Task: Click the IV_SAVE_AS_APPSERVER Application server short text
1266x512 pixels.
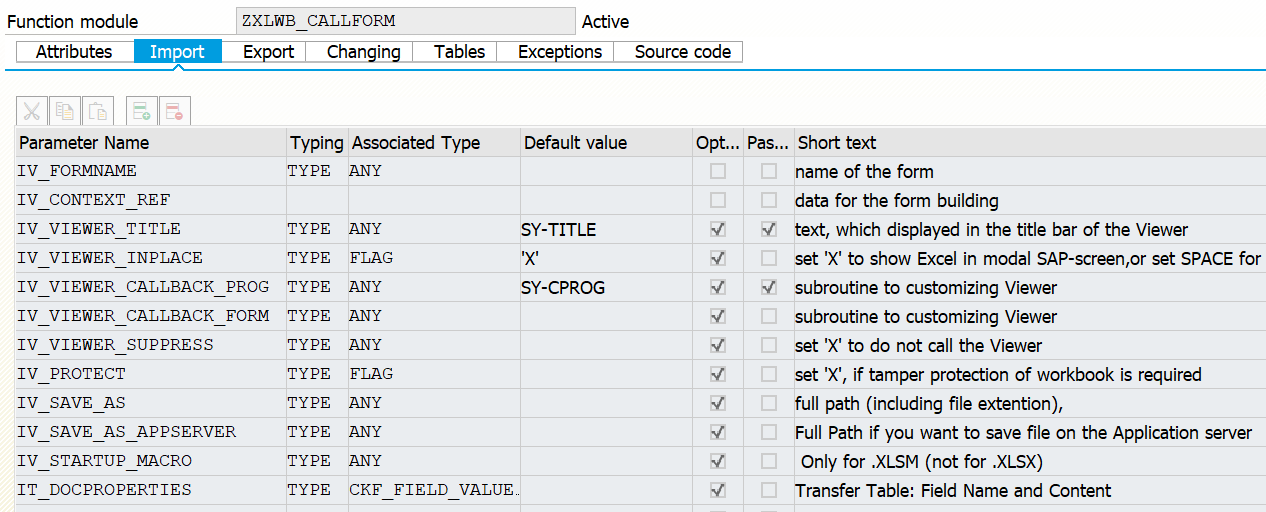Action: 1023,432
